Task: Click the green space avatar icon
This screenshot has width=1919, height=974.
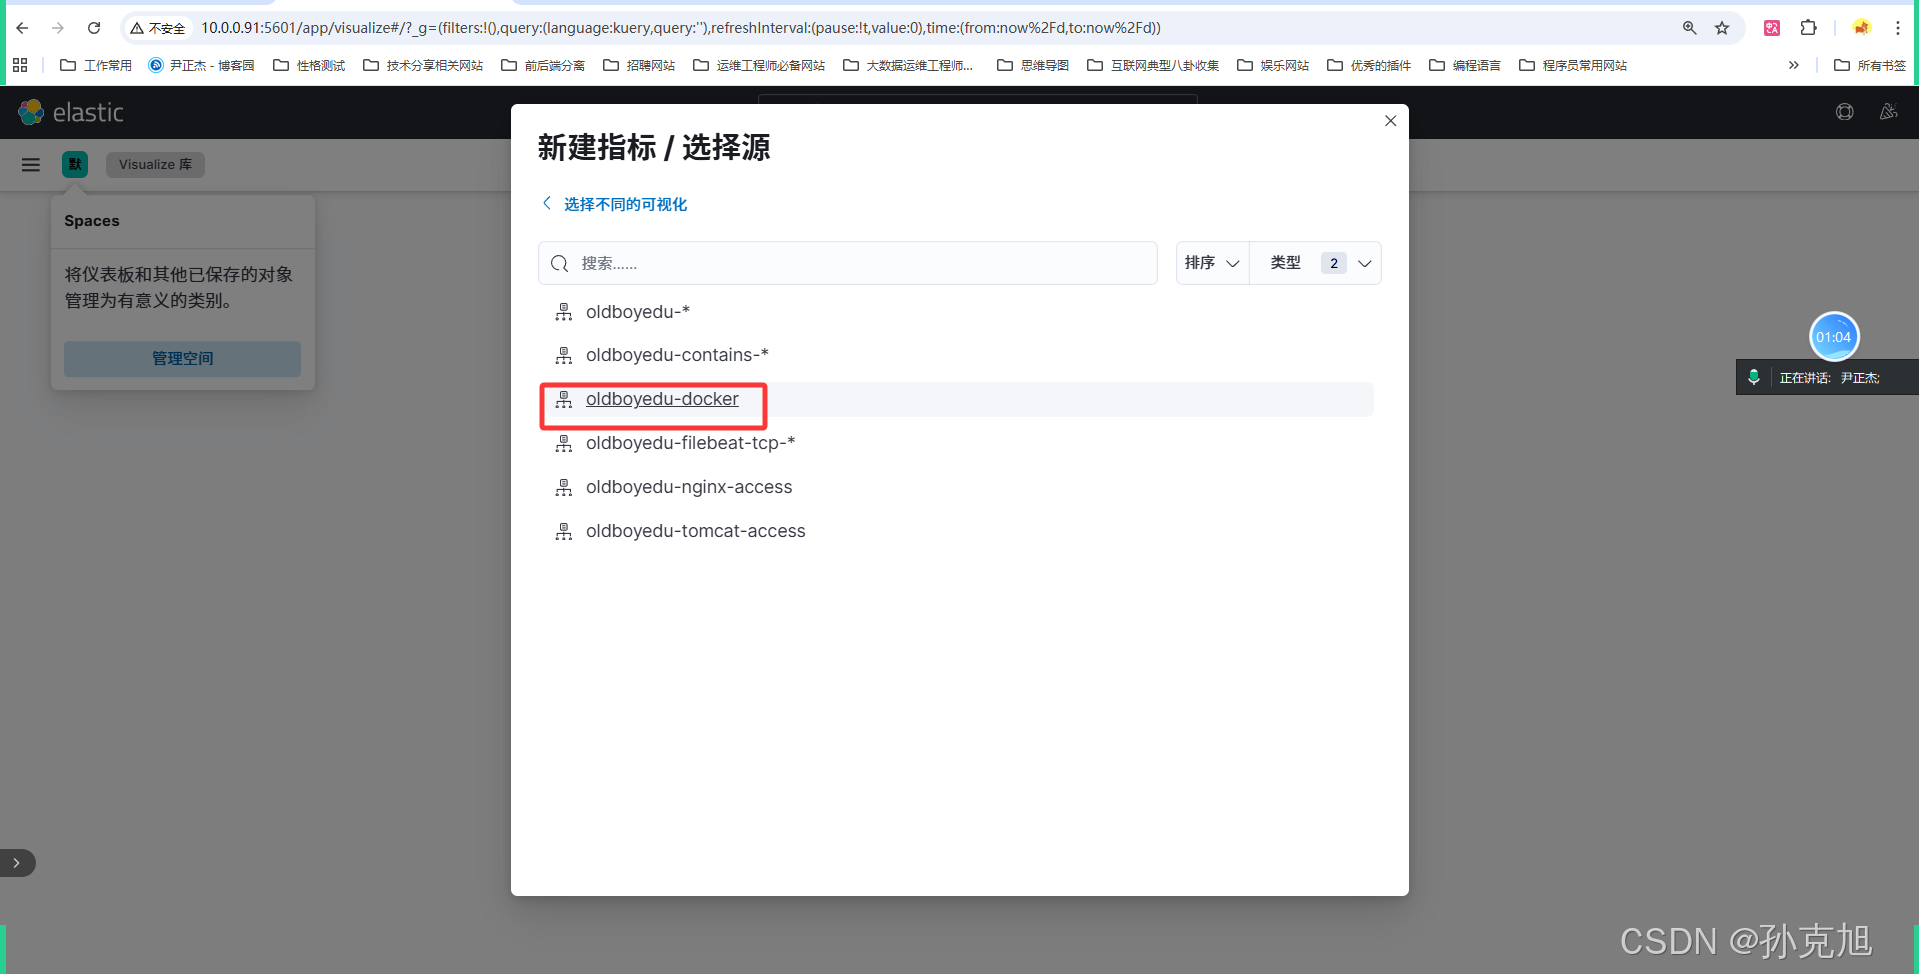Action: (75, 164)
